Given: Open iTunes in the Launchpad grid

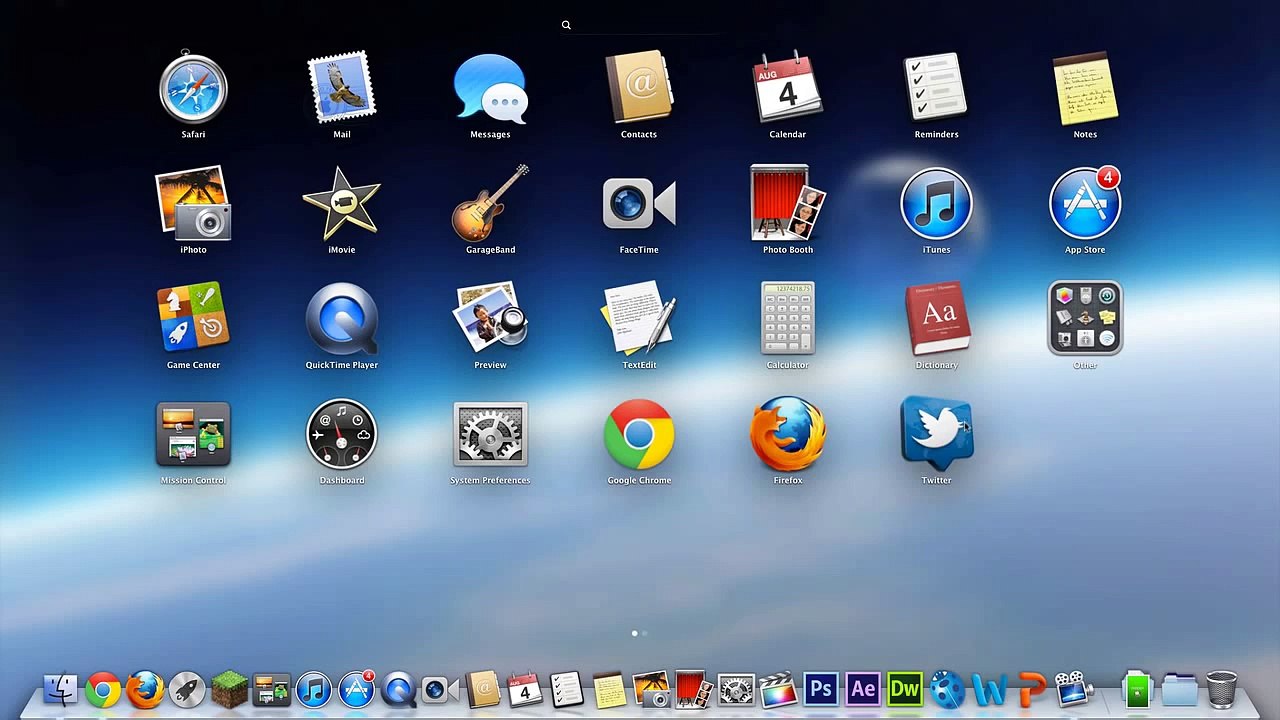Looking at the screenshot, I should click(x=936, y=204).
